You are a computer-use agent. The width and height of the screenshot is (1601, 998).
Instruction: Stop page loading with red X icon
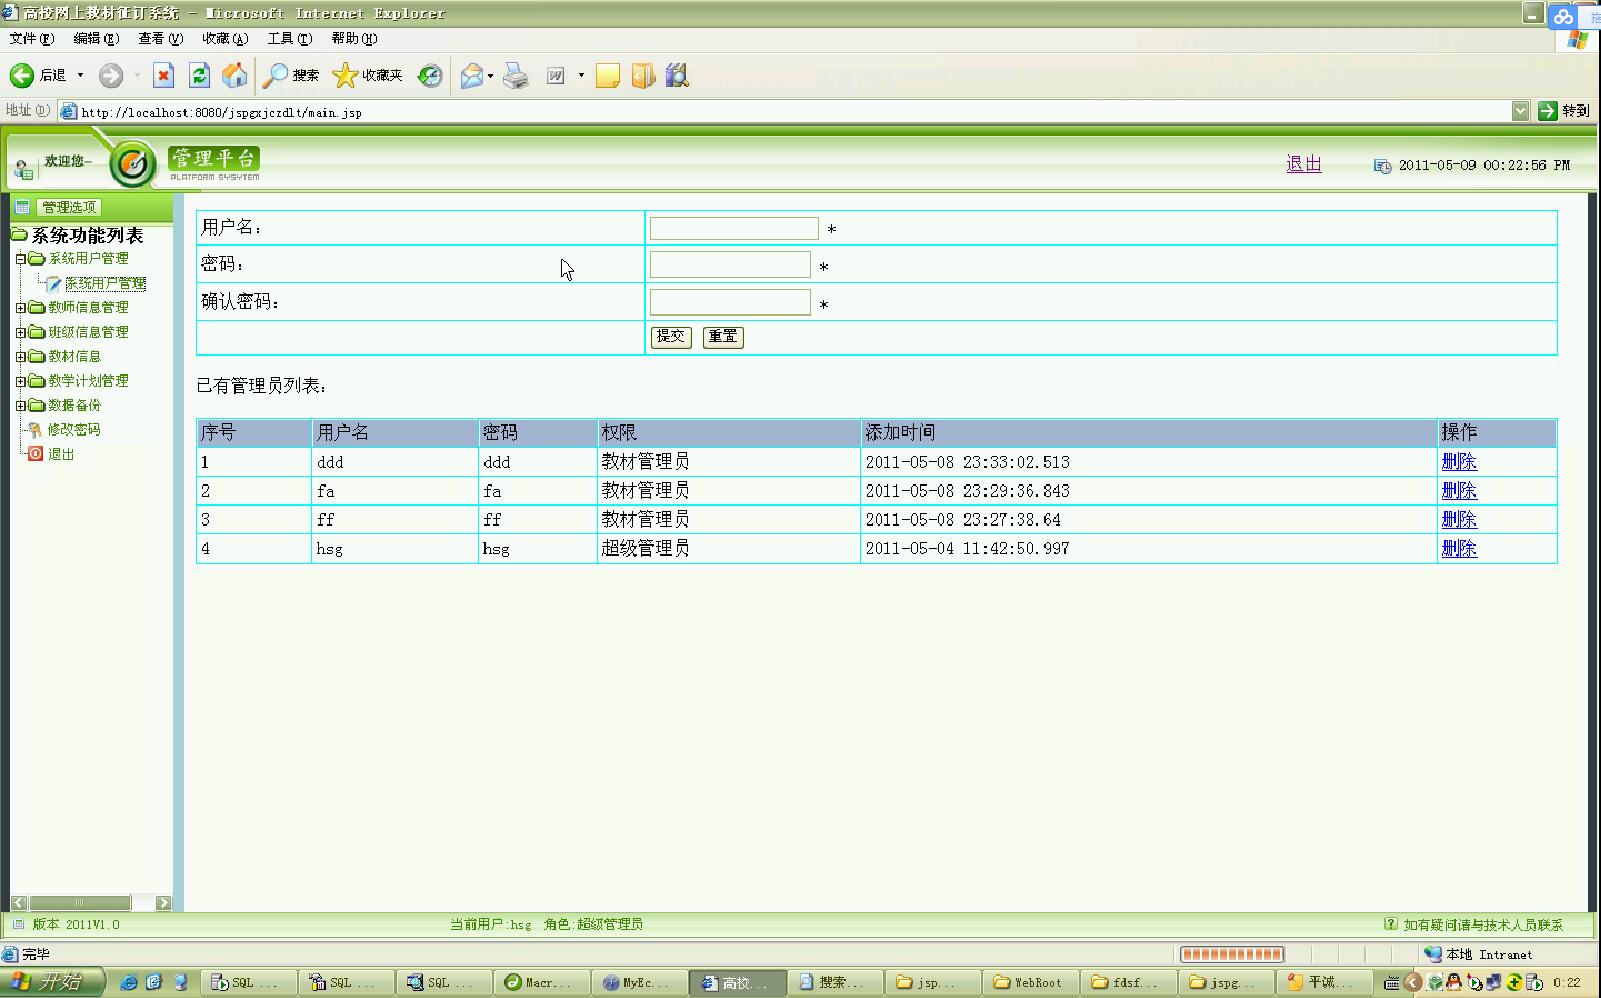coord(164,75)
